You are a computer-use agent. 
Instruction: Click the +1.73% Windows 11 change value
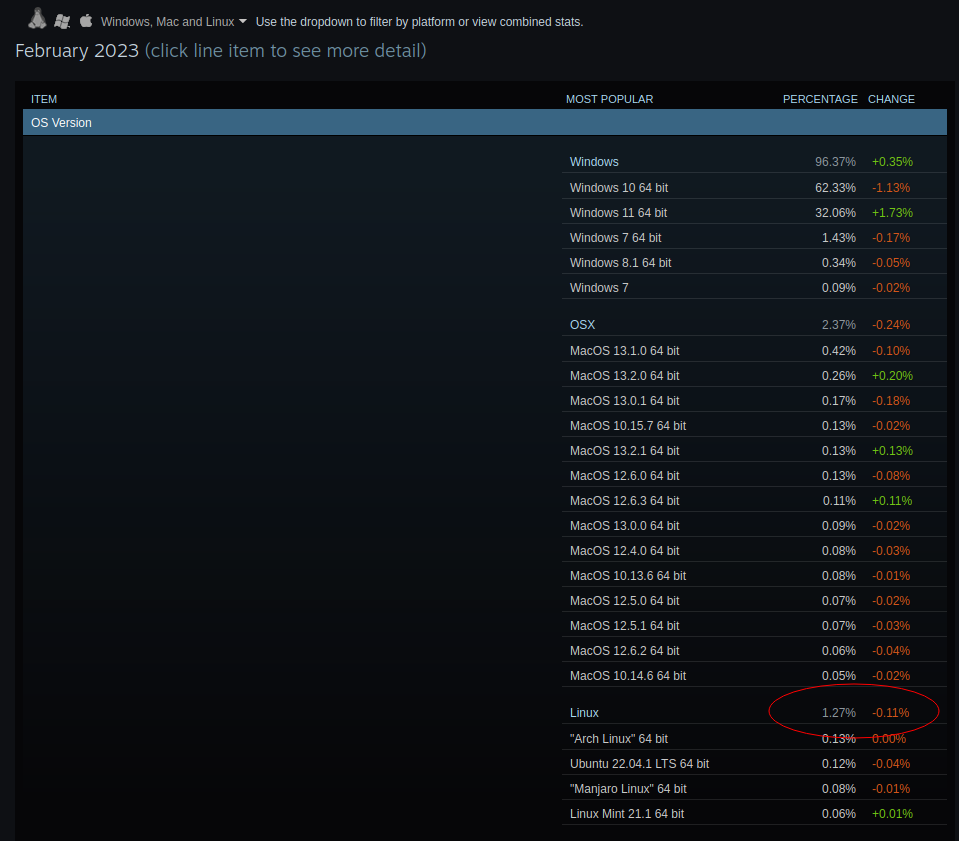tap(892, 212)
